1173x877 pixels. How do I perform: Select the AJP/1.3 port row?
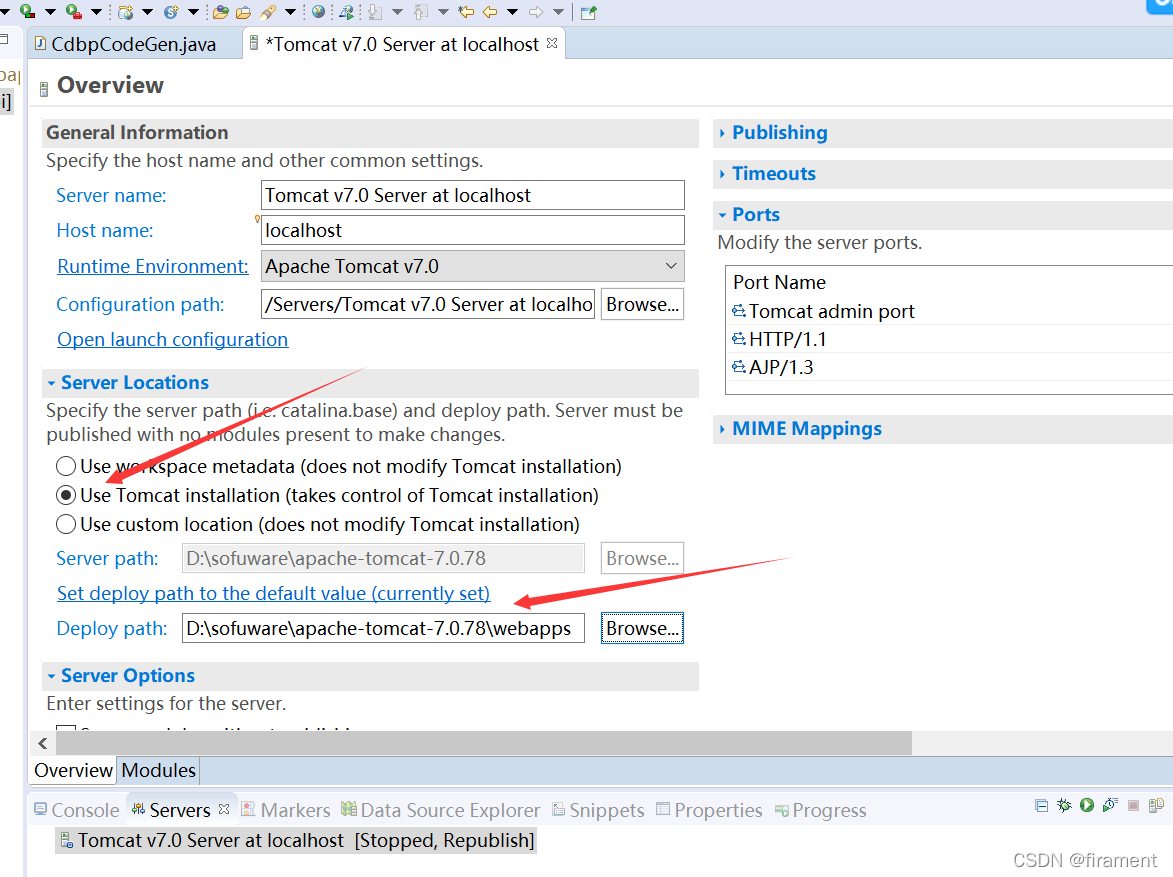tap(949, 367)
